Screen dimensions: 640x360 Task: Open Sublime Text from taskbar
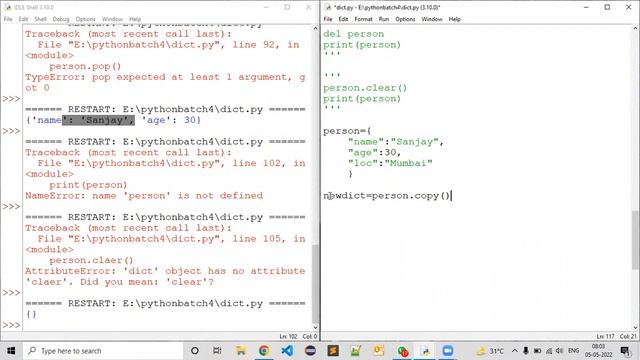click(x=333, y=351)
